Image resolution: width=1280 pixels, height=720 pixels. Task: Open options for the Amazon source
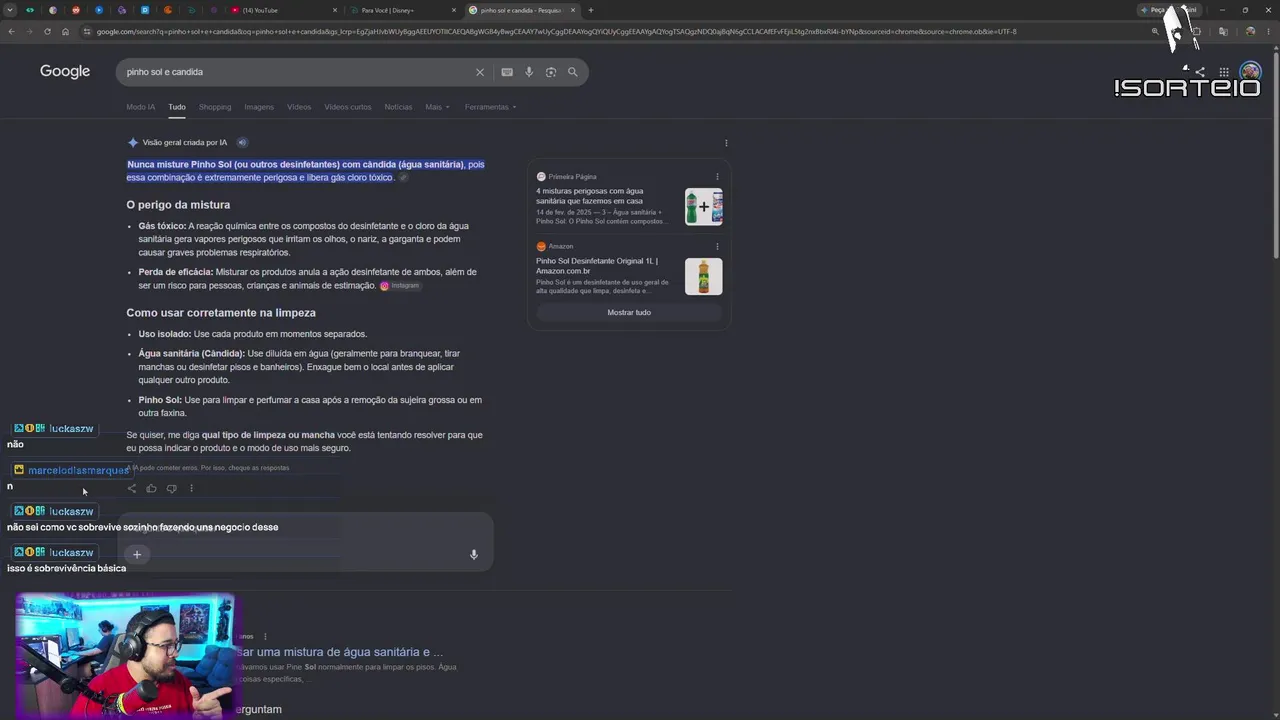(717, 247)
